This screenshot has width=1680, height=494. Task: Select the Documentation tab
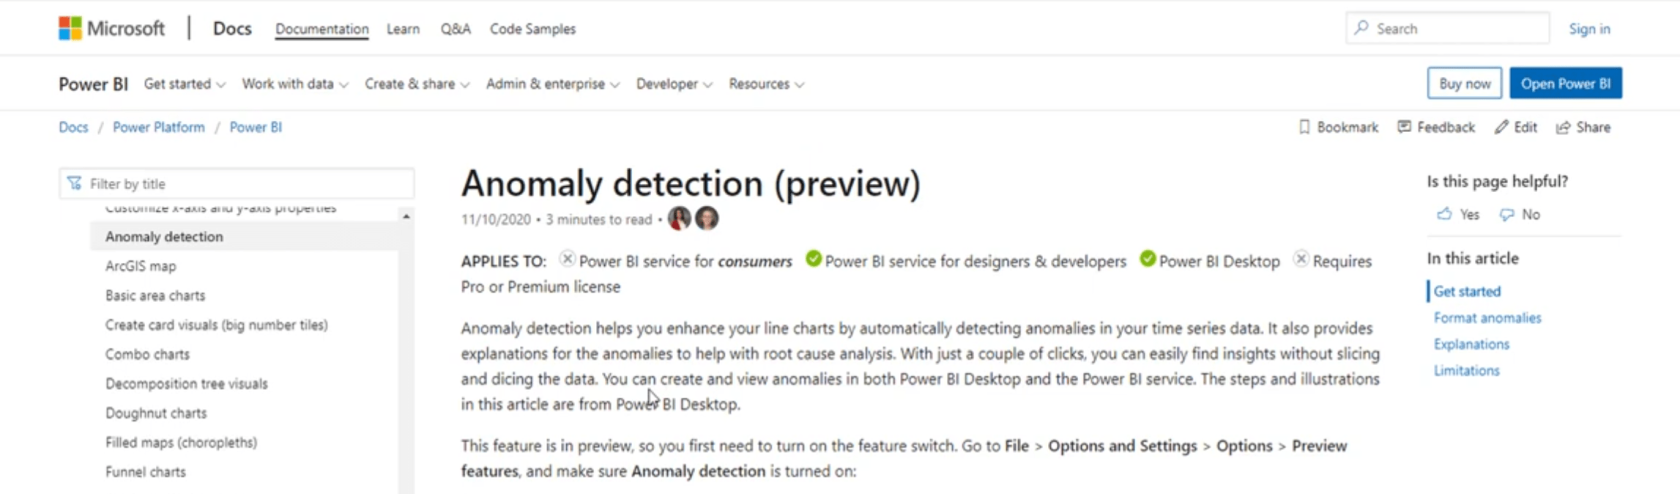[x=322, y=29]
